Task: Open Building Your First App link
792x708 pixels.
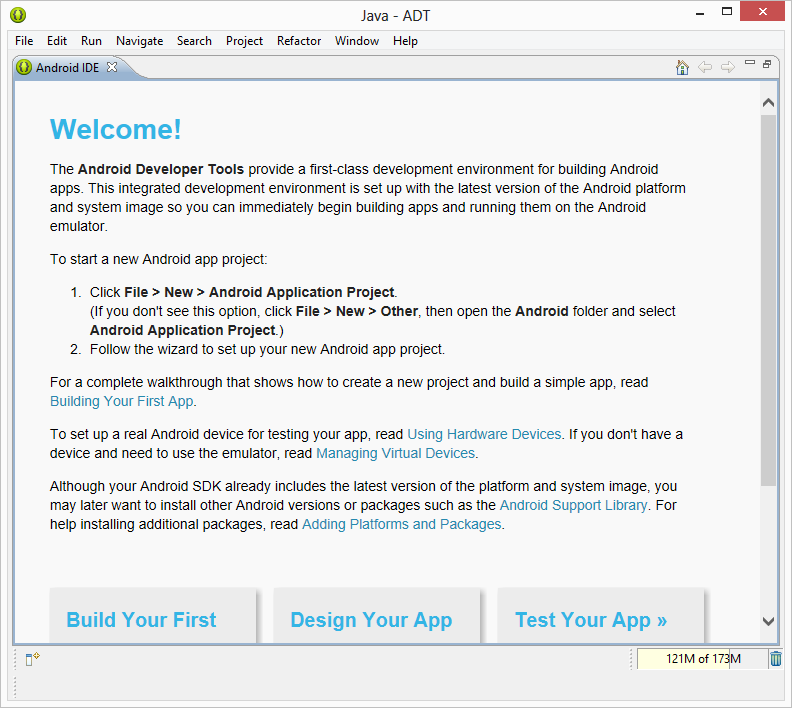Action: (x=122, y=401)
